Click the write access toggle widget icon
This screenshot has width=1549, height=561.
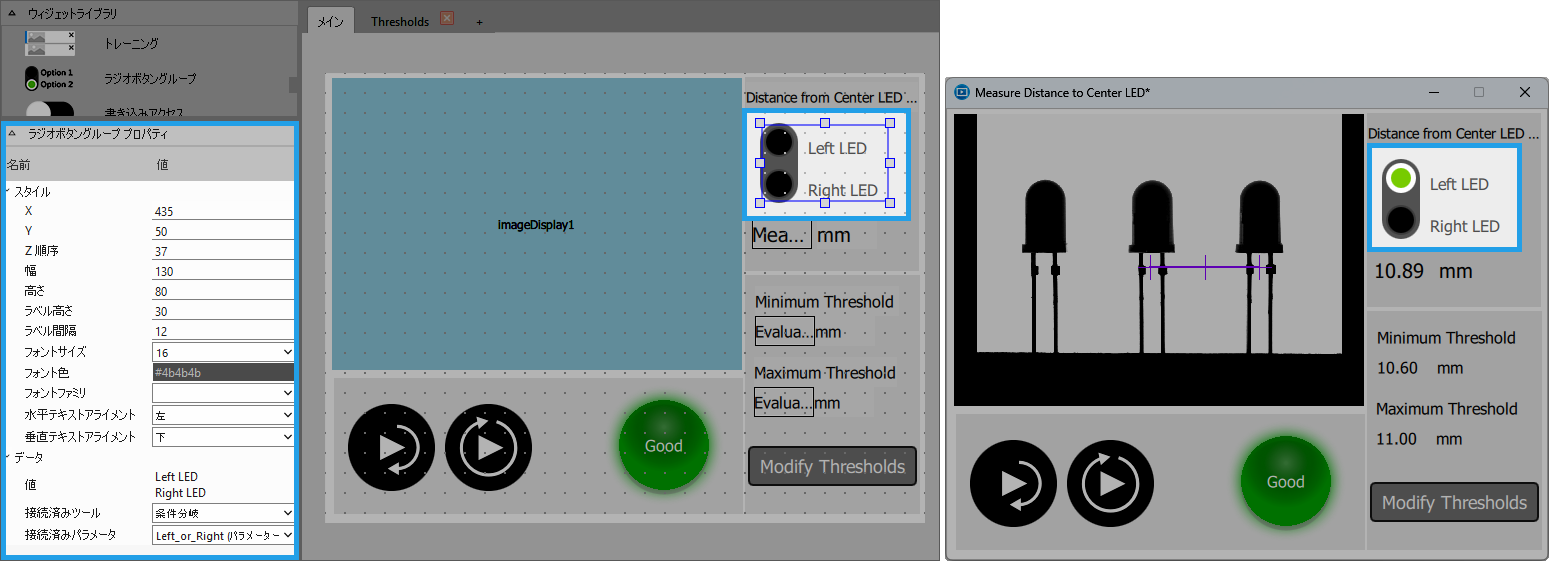click(50, 110)
